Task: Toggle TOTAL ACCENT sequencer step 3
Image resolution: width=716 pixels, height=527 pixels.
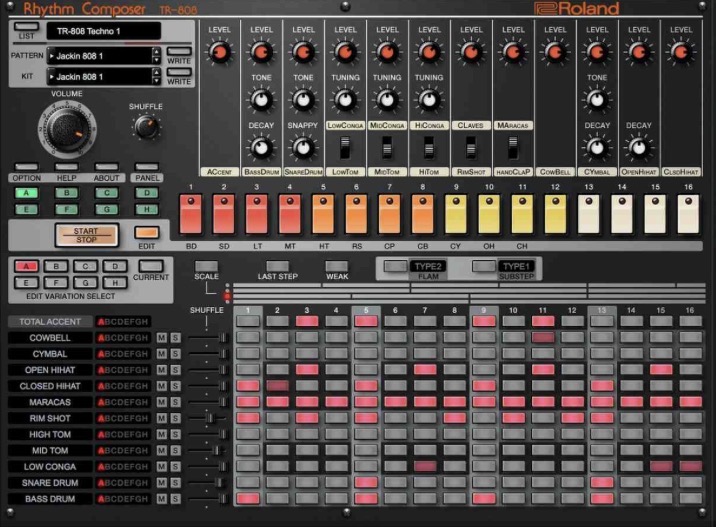Action: (x=307, y=321)
